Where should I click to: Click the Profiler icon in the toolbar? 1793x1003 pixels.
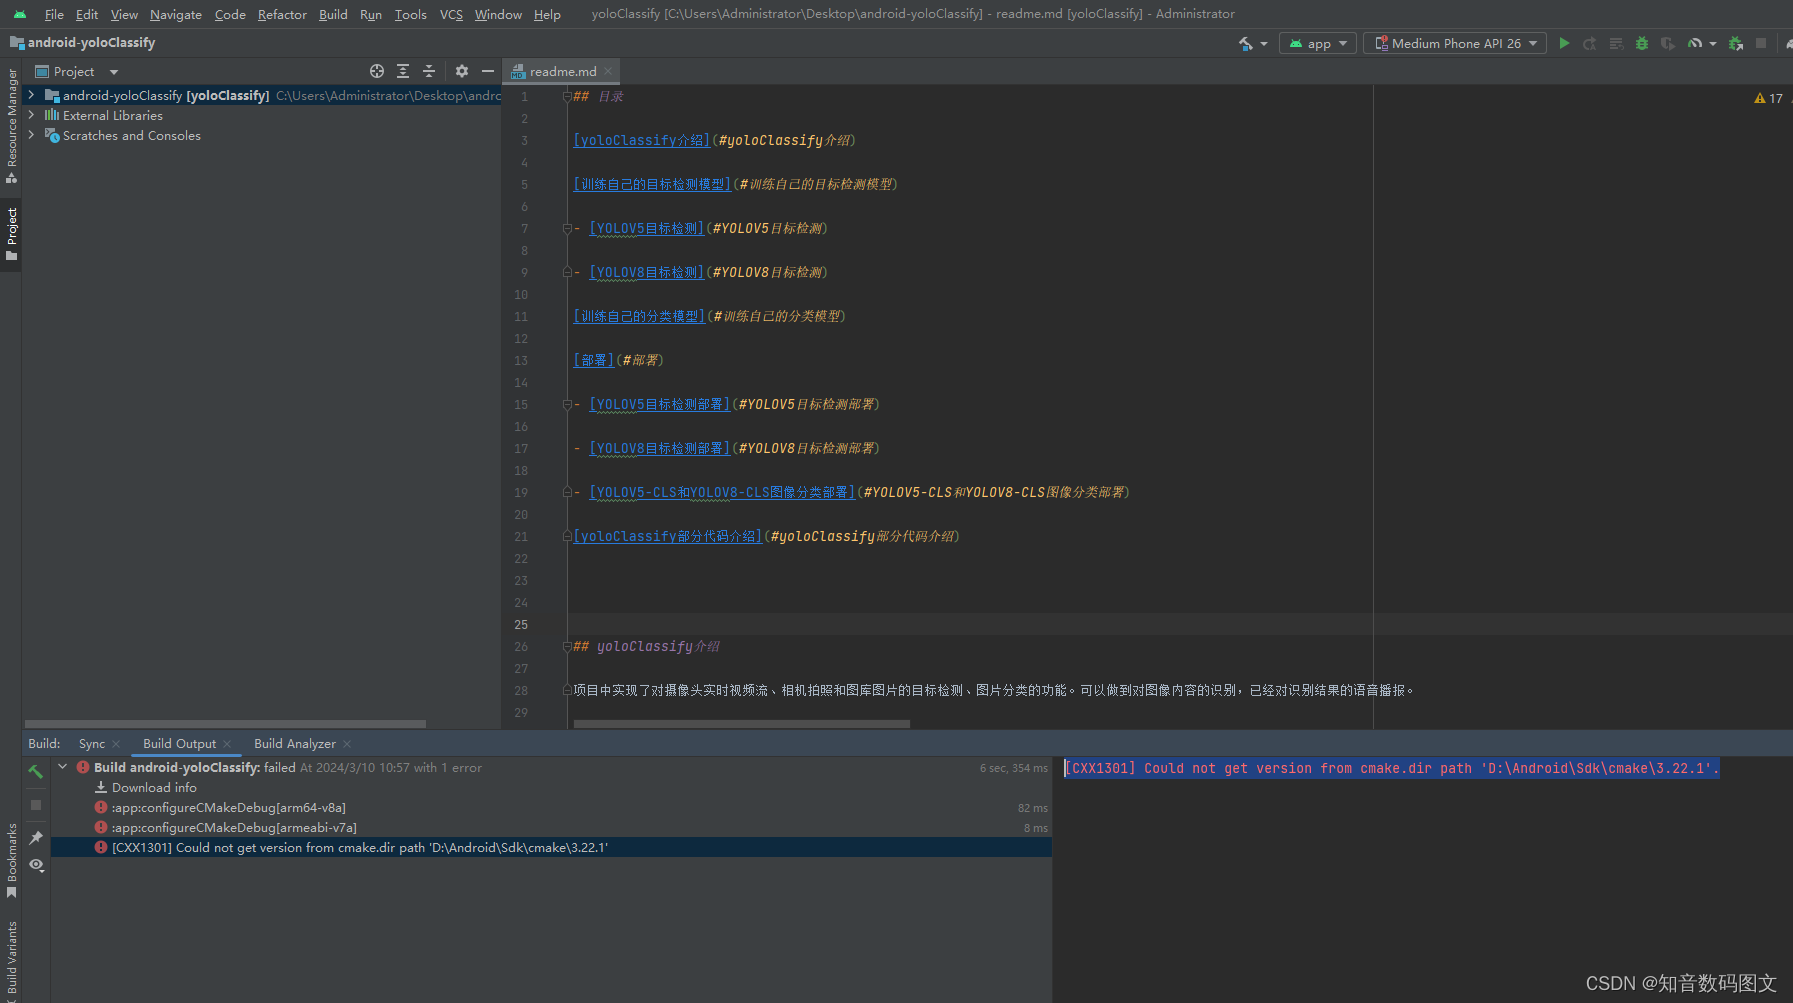click(1696, 43)
